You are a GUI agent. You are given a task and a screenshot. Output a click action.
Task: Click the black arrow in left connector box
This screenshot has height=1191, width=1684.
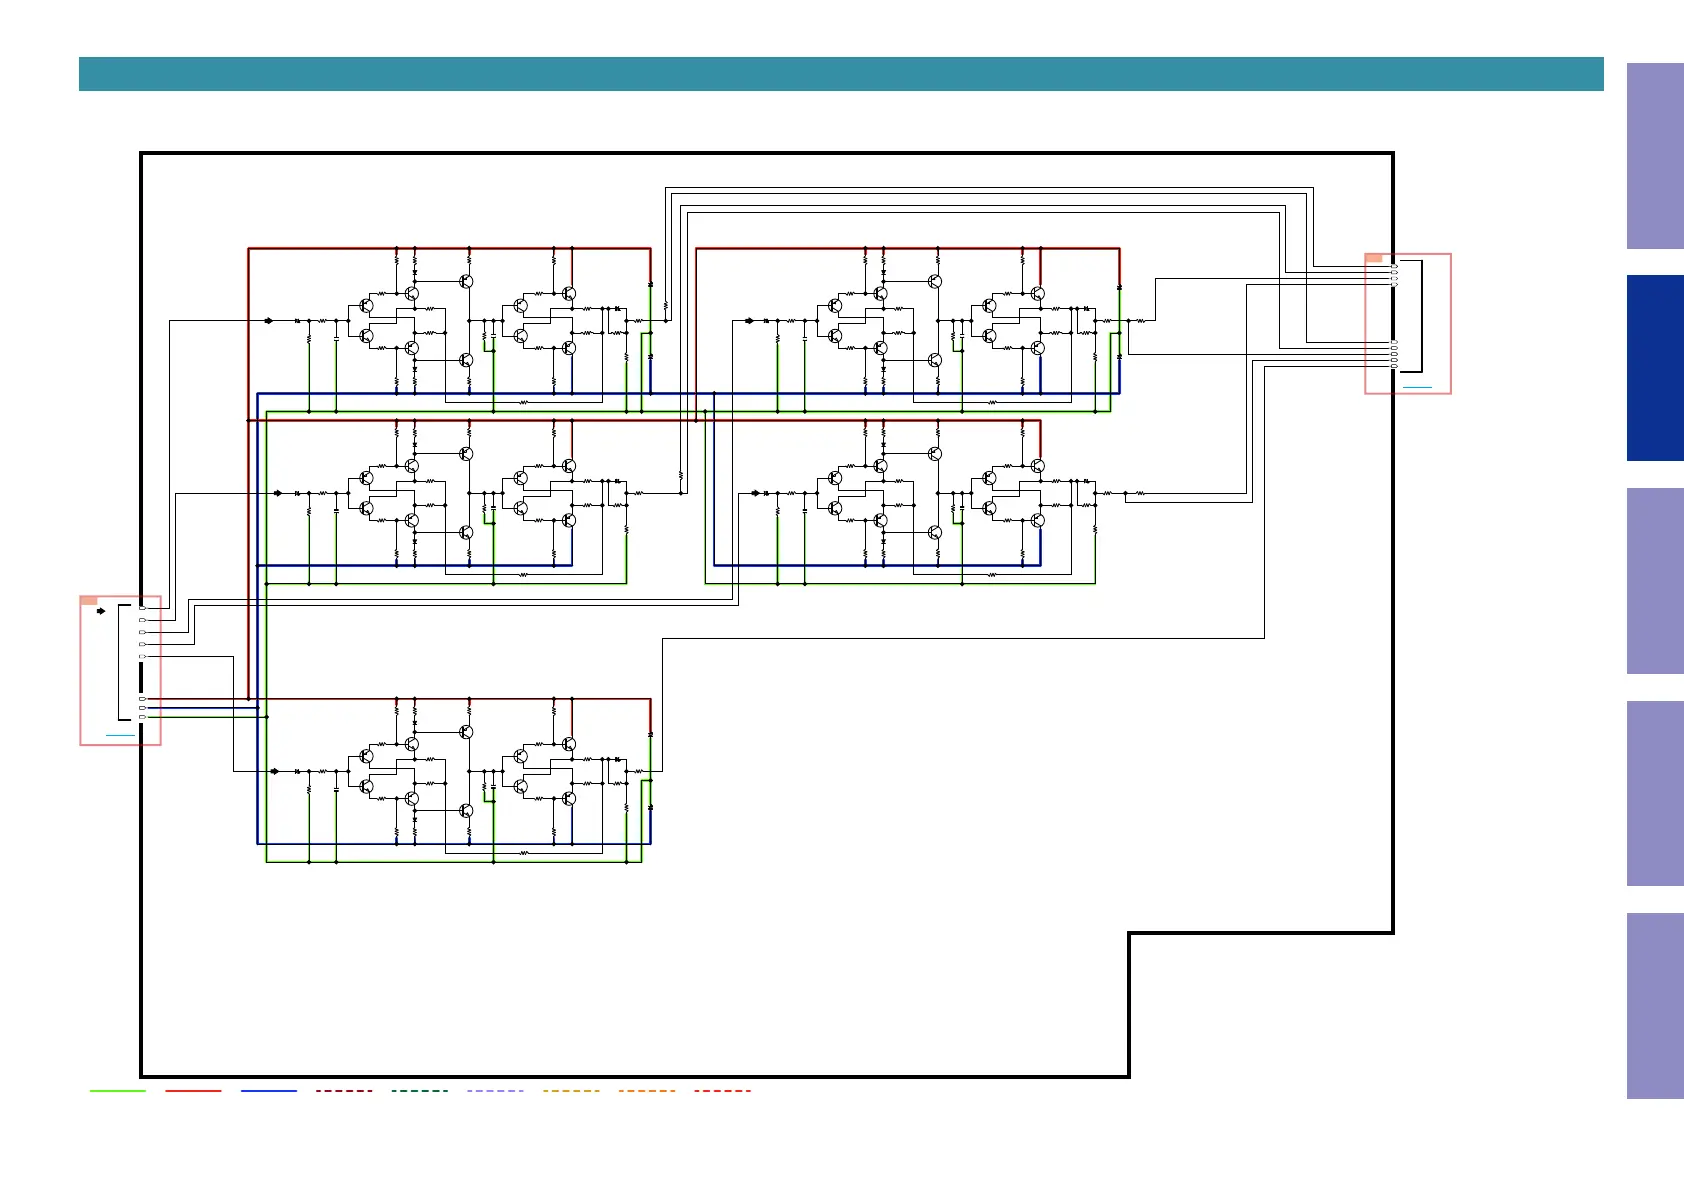(100, 611)
